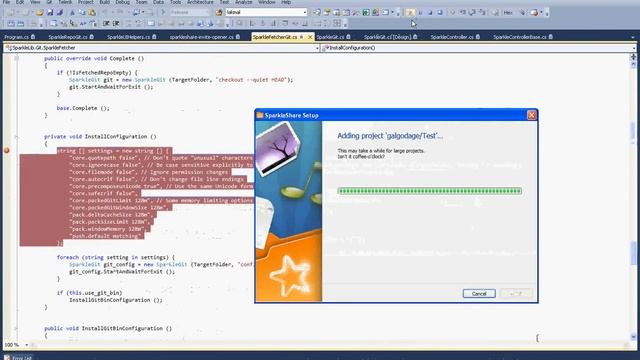Open the Build menu

[x=104, y=2]
